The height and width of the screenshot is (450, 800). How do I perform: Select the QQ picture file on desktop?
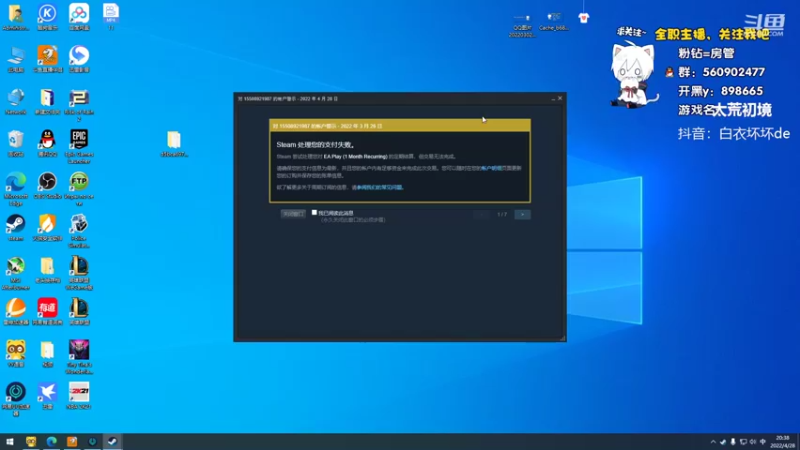[522, 24]
